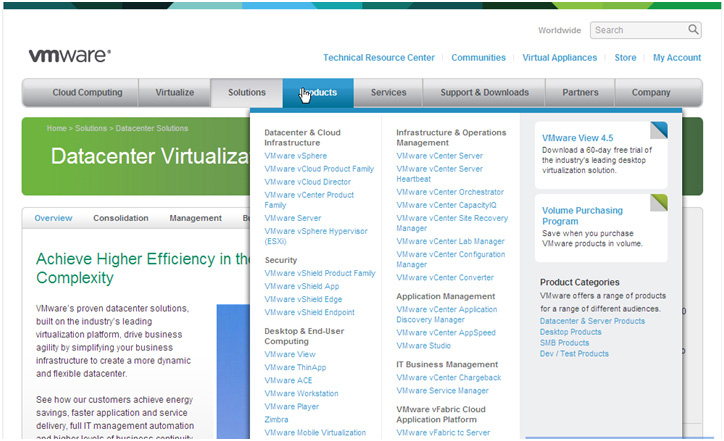Select Desktop Products category link
724x441 pixels.
[570, 332]
